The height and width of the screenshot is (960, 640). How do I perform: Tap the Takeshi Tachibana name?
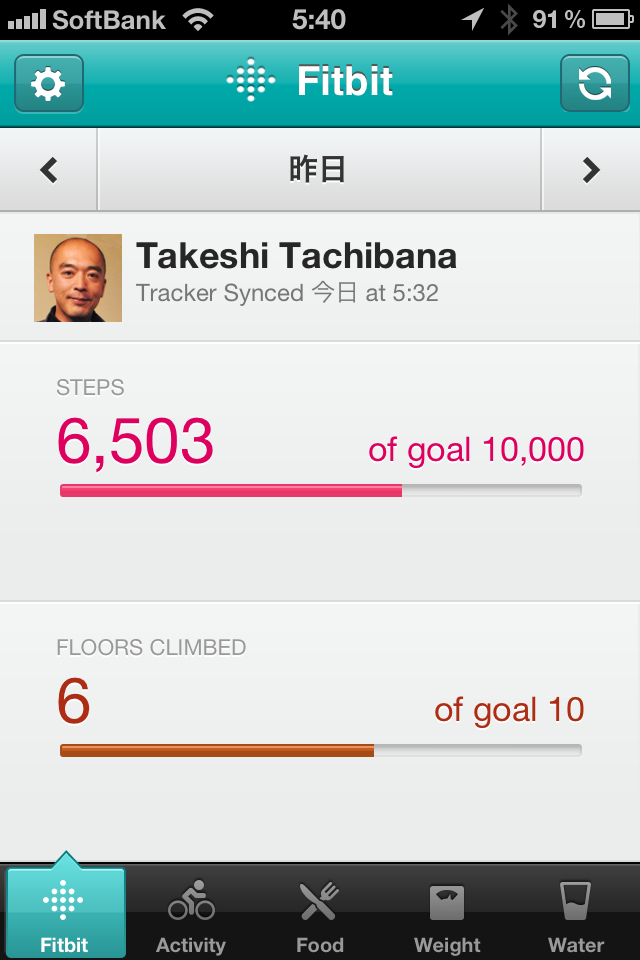pos(296,257)
